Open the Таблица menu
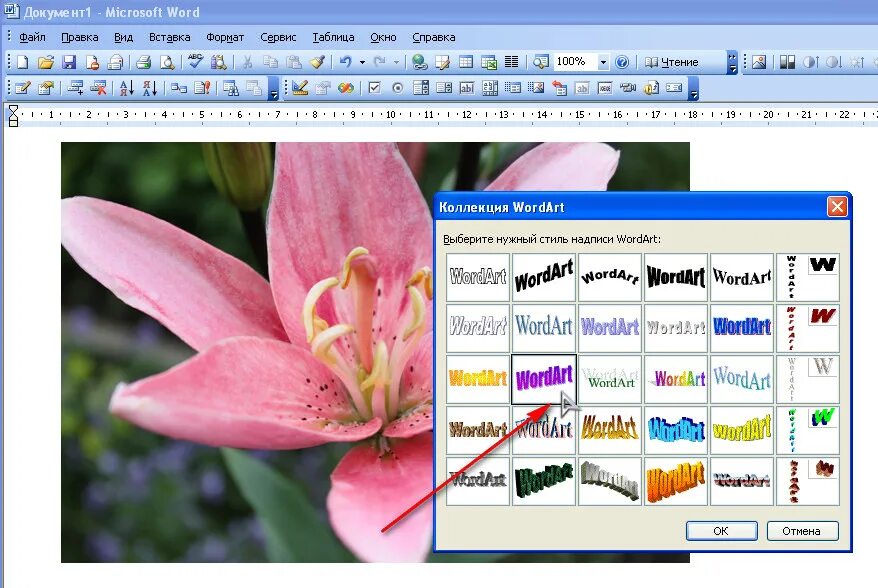 (x=333, y=38)
